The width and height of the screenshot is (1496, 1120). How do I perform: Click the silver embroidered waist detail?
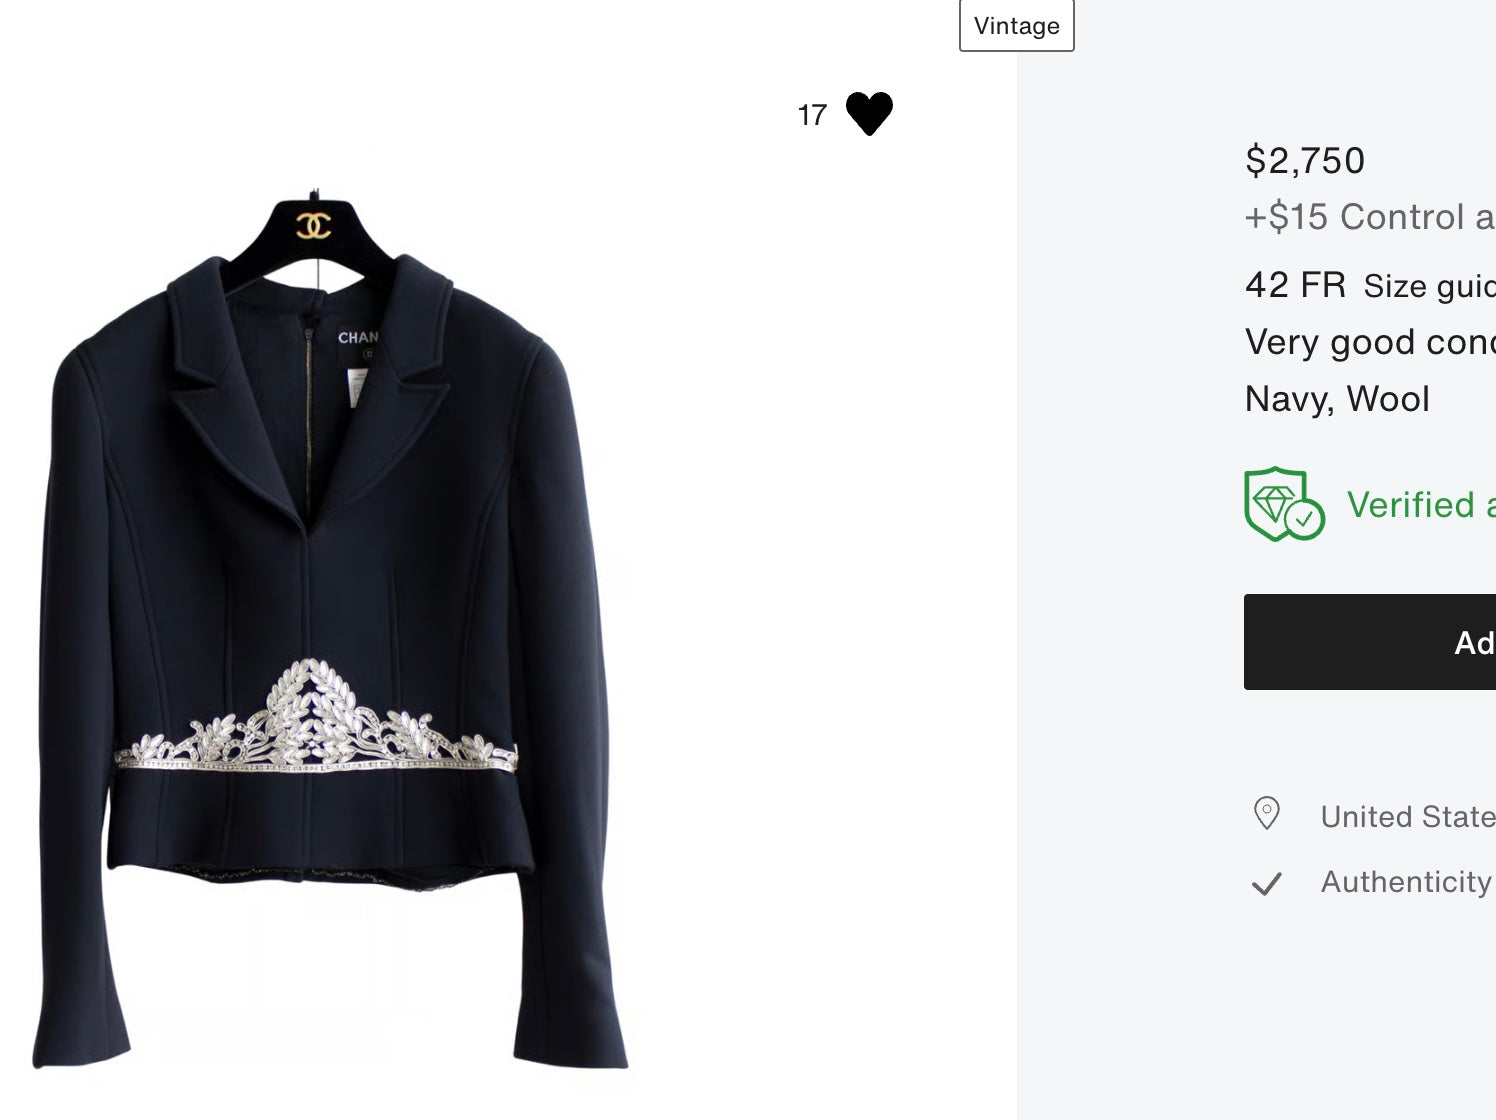tap(315, 725)
